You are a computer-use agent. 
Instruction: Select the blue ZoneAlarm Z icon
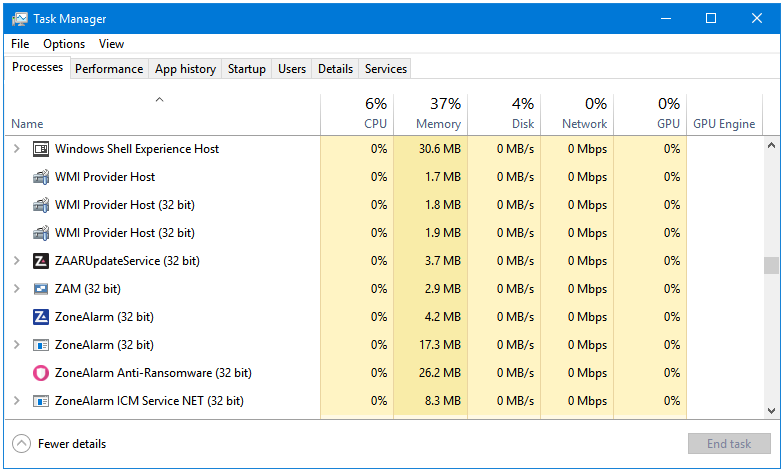(40, 316)
